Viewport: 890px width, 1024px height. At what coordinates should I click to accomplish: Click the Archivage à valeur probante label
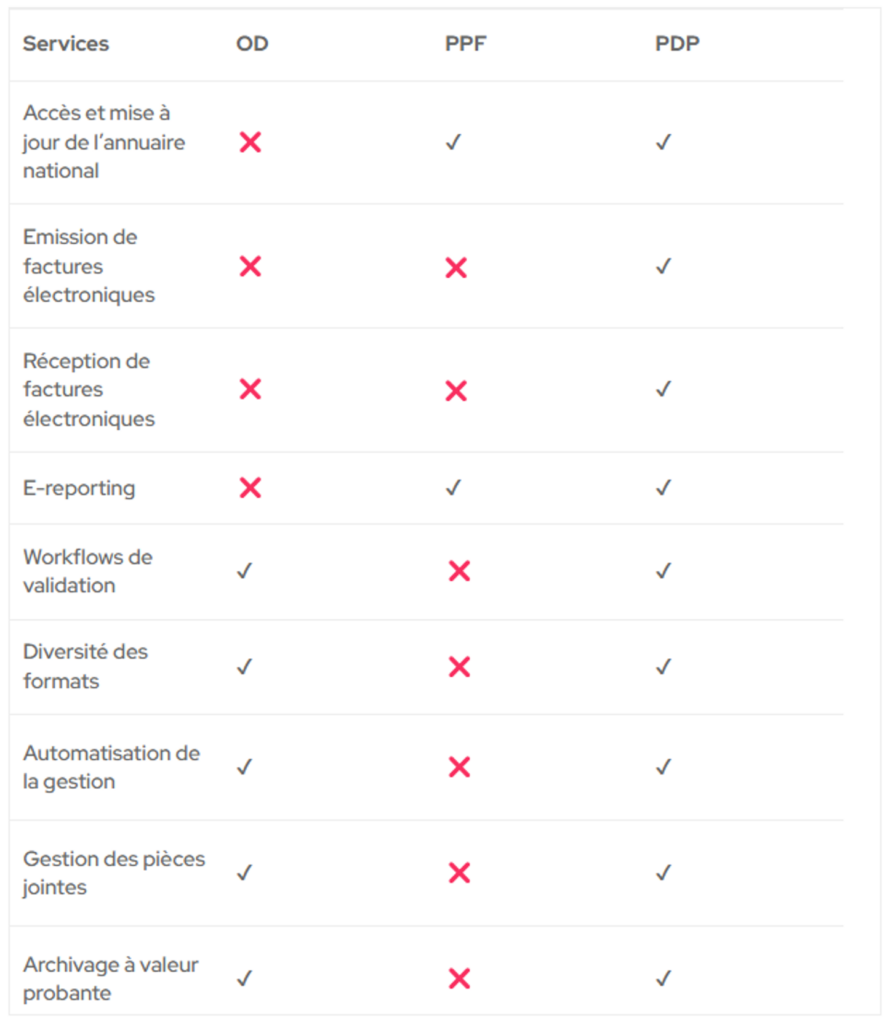pos(110,978)
